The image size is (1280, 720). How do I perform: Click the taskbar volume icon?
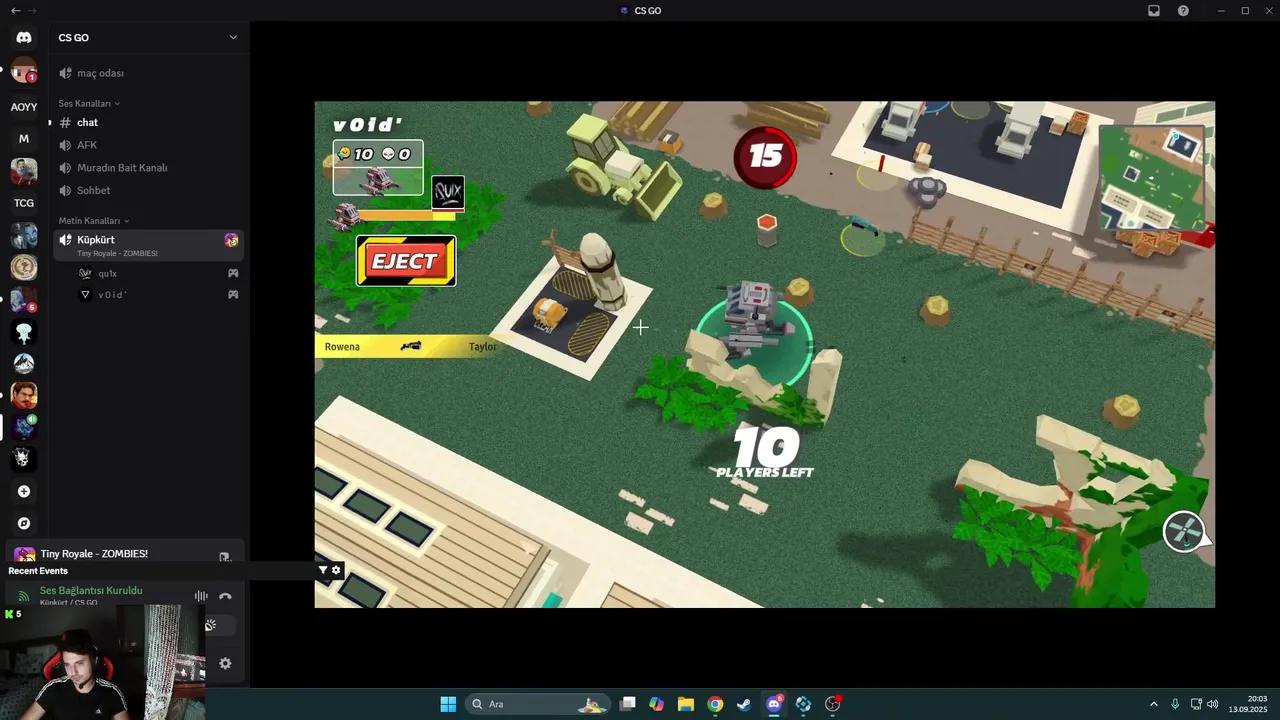click(1213, 704)
